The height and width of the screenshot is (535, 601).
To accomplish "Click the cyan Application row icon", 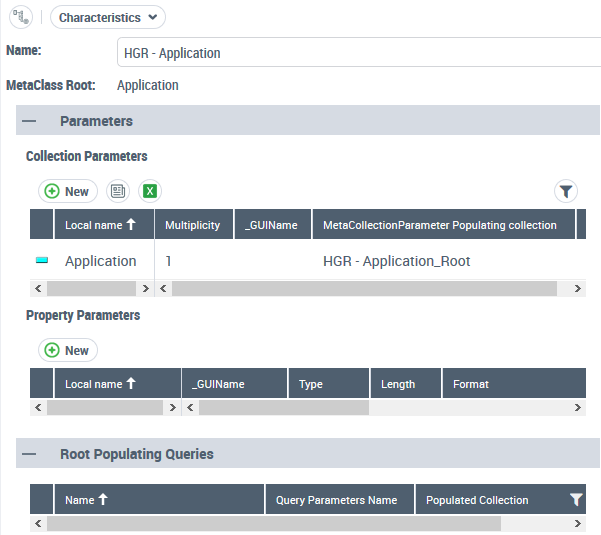I will [42, 261].
